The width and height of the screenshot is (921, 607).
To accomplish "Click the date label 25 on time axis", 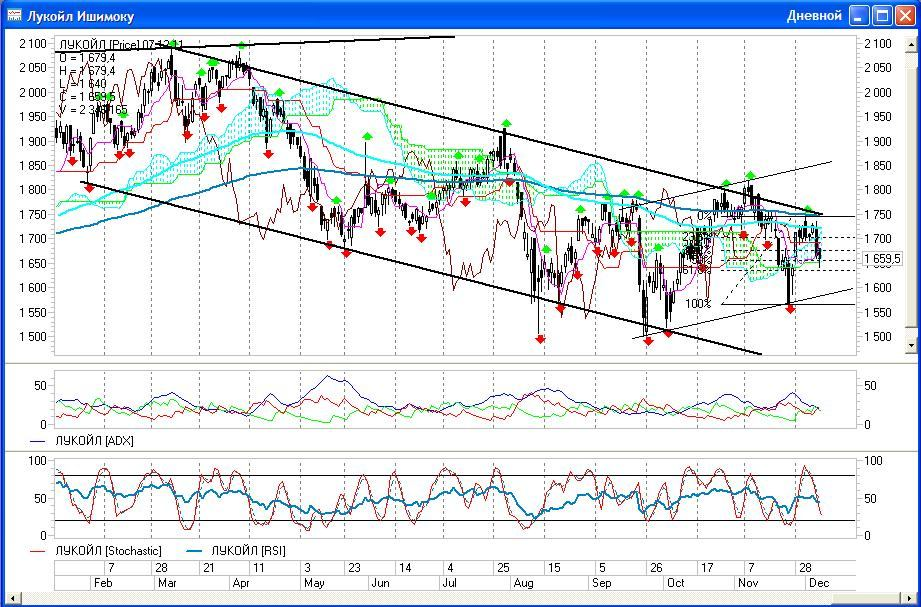I will 503,568.
